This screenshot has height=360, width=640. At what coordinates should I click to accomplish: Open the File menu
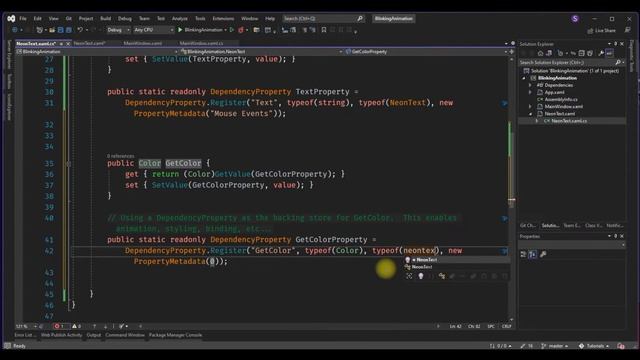(x=23, y=18)
